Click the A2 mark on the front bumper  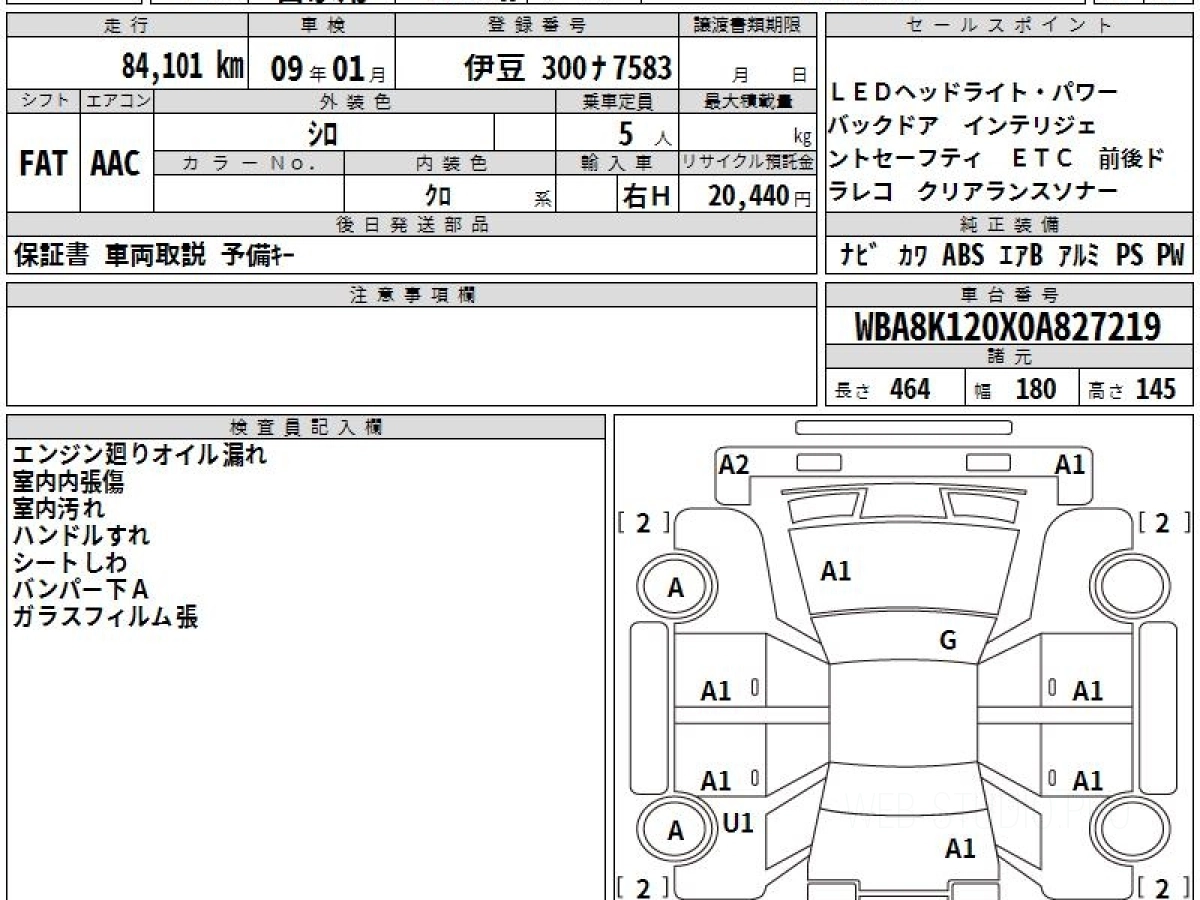pos(734,464)
